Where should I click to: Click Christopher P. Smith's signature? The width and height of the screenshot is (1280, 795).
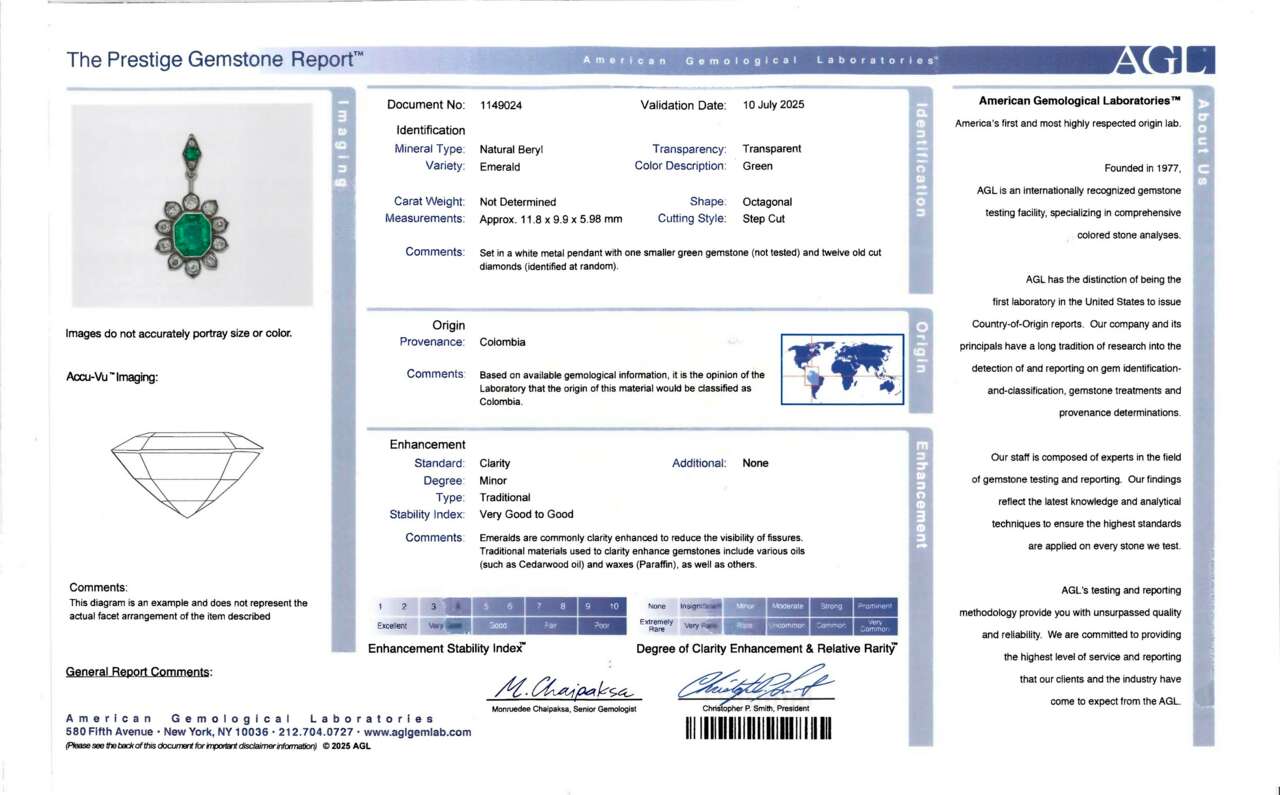pyautogui.click(x=755, y=686)
